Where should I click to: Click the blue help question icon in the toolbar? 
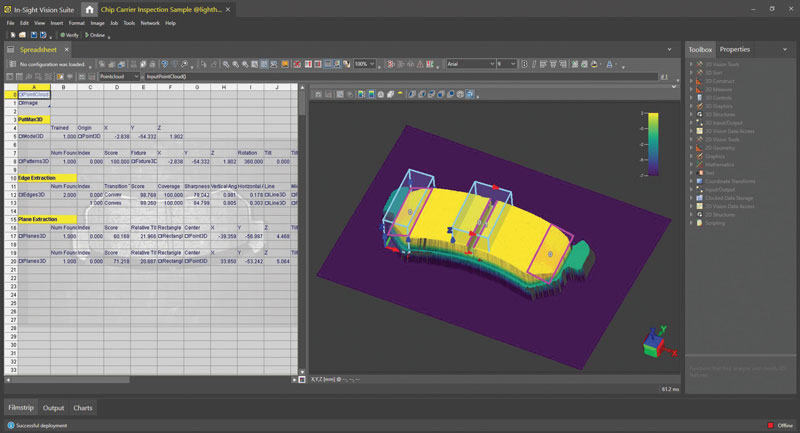click(x=164, y=64)
